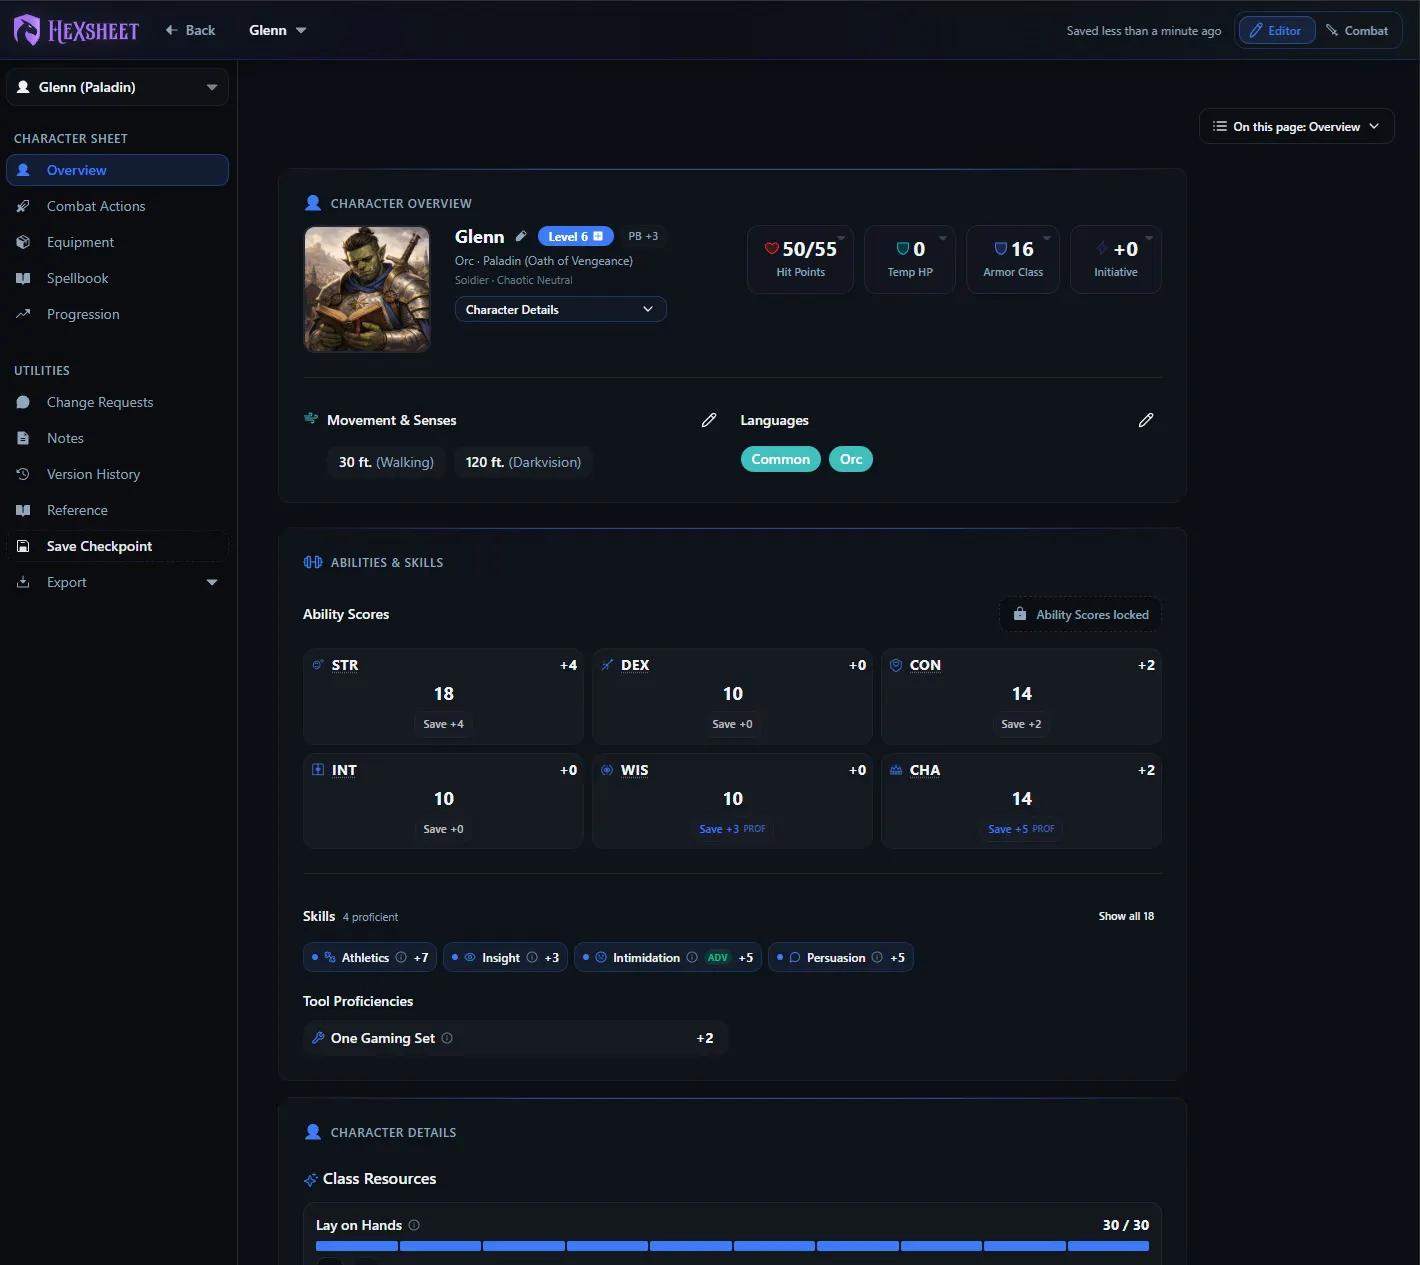Open Notes in the utilities list
The width and height of the screenshot is (1420, 1265).
[x=117, y=438]
